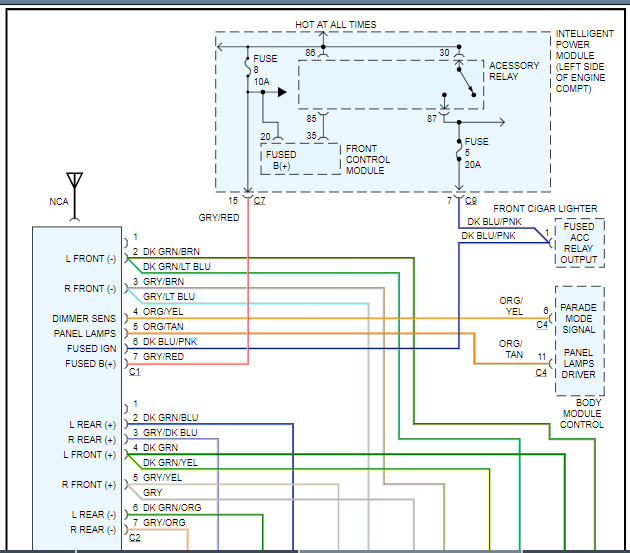Click the Body Module Control label
This screenshot has height=553, width=630.
point(581,412)
